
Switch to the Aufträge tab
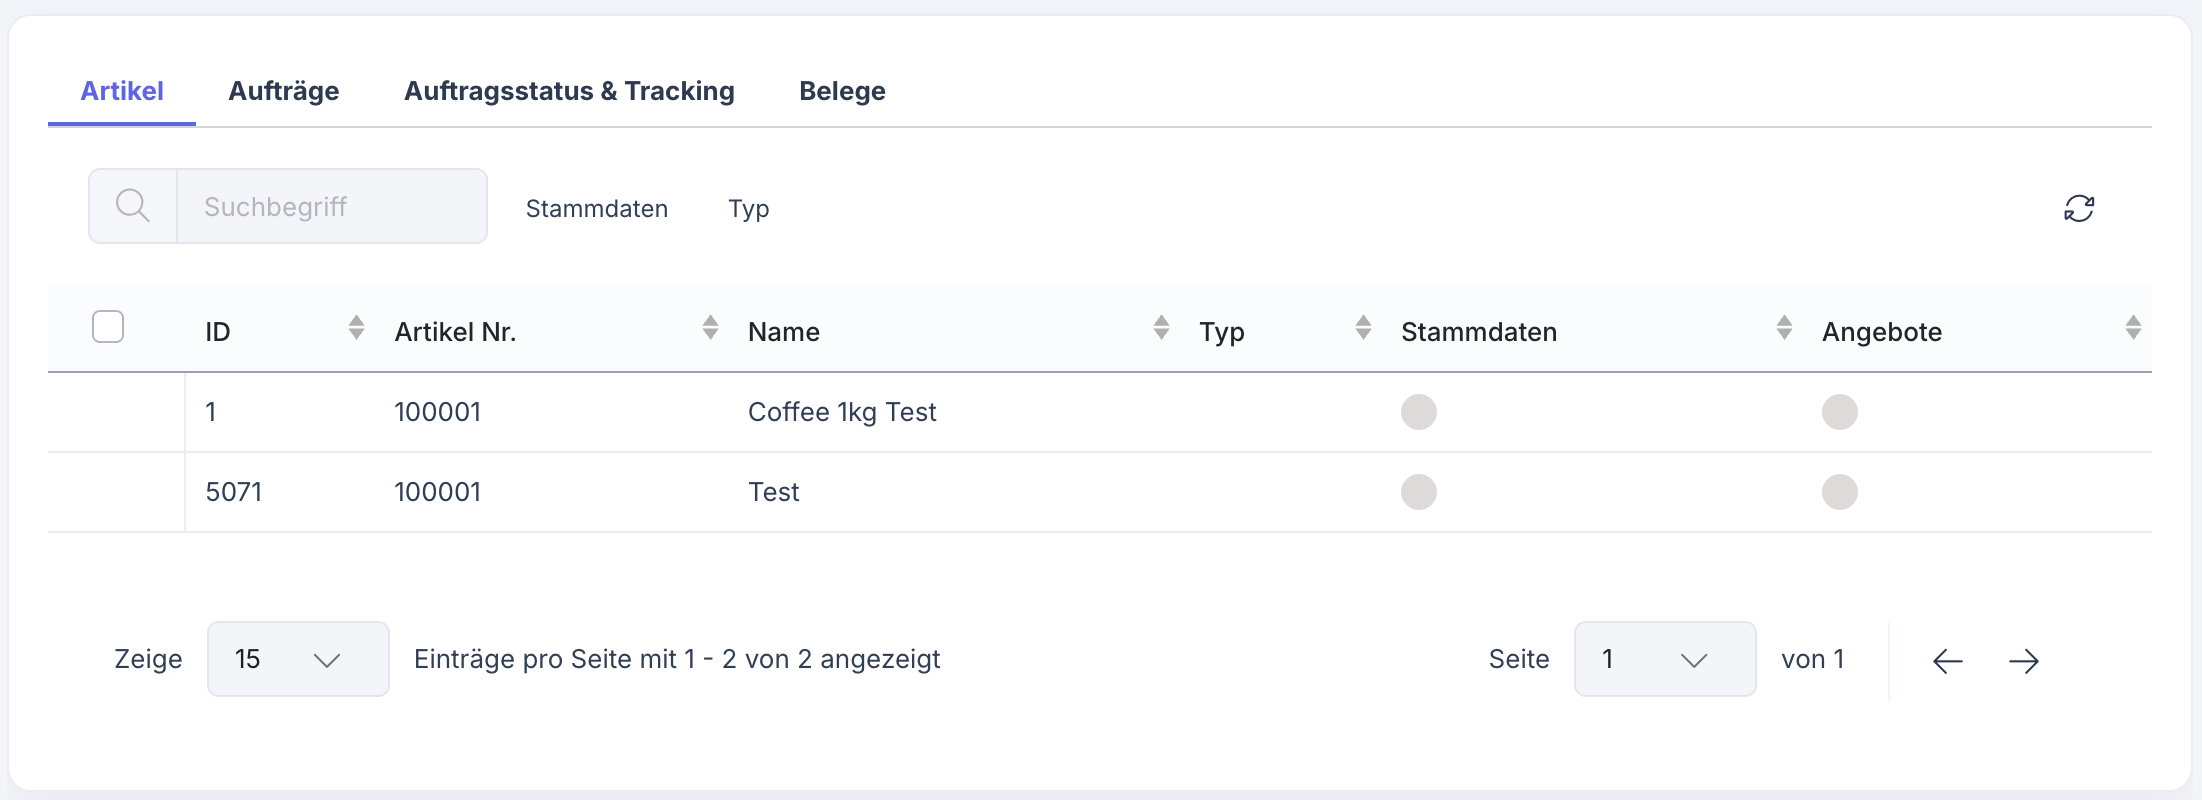click(284, 91)
